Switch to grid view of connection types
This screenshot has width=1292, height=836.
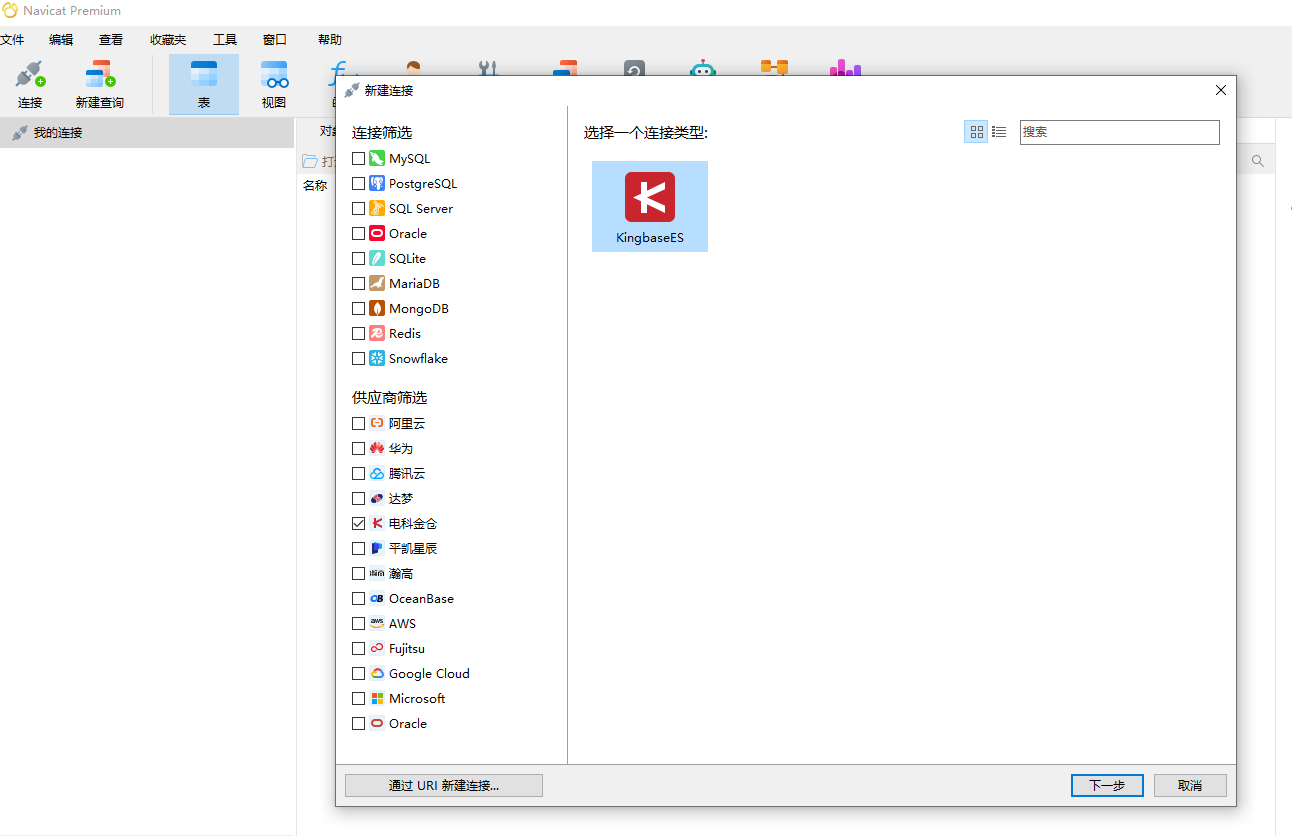pos(977,132)
